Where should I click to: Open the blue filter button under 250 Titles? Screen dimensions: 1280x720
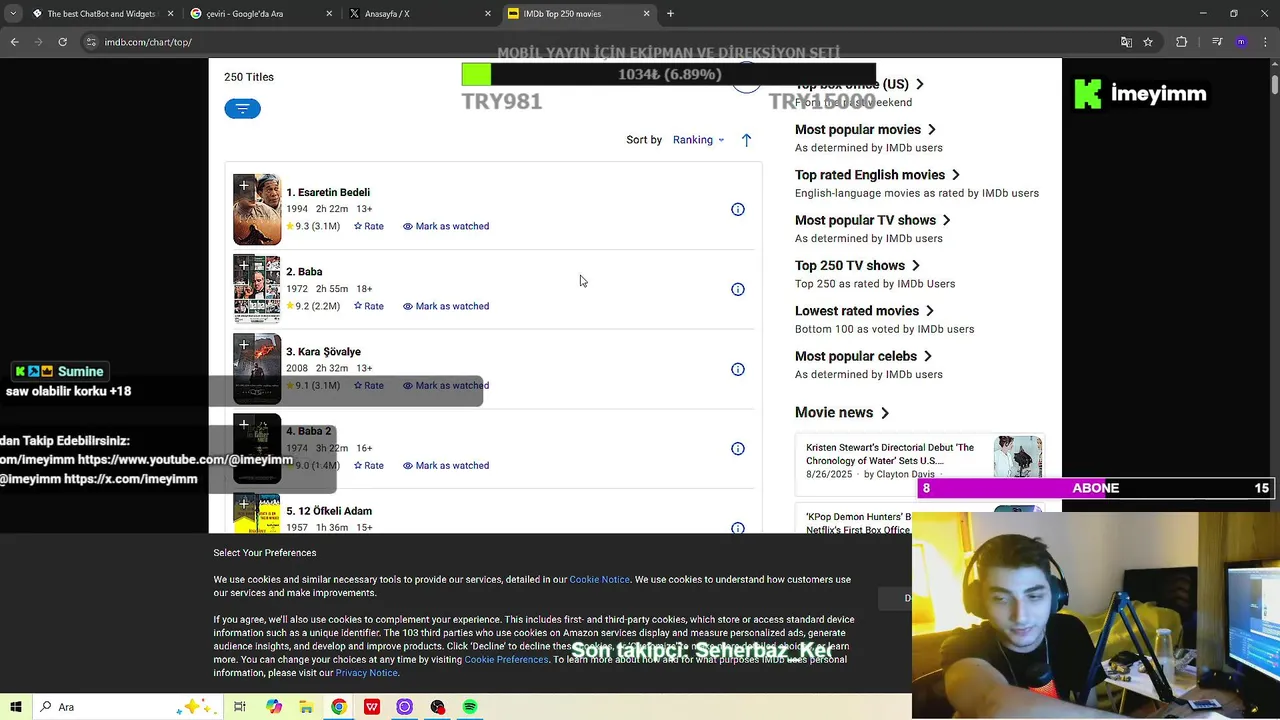pos(242,108)
